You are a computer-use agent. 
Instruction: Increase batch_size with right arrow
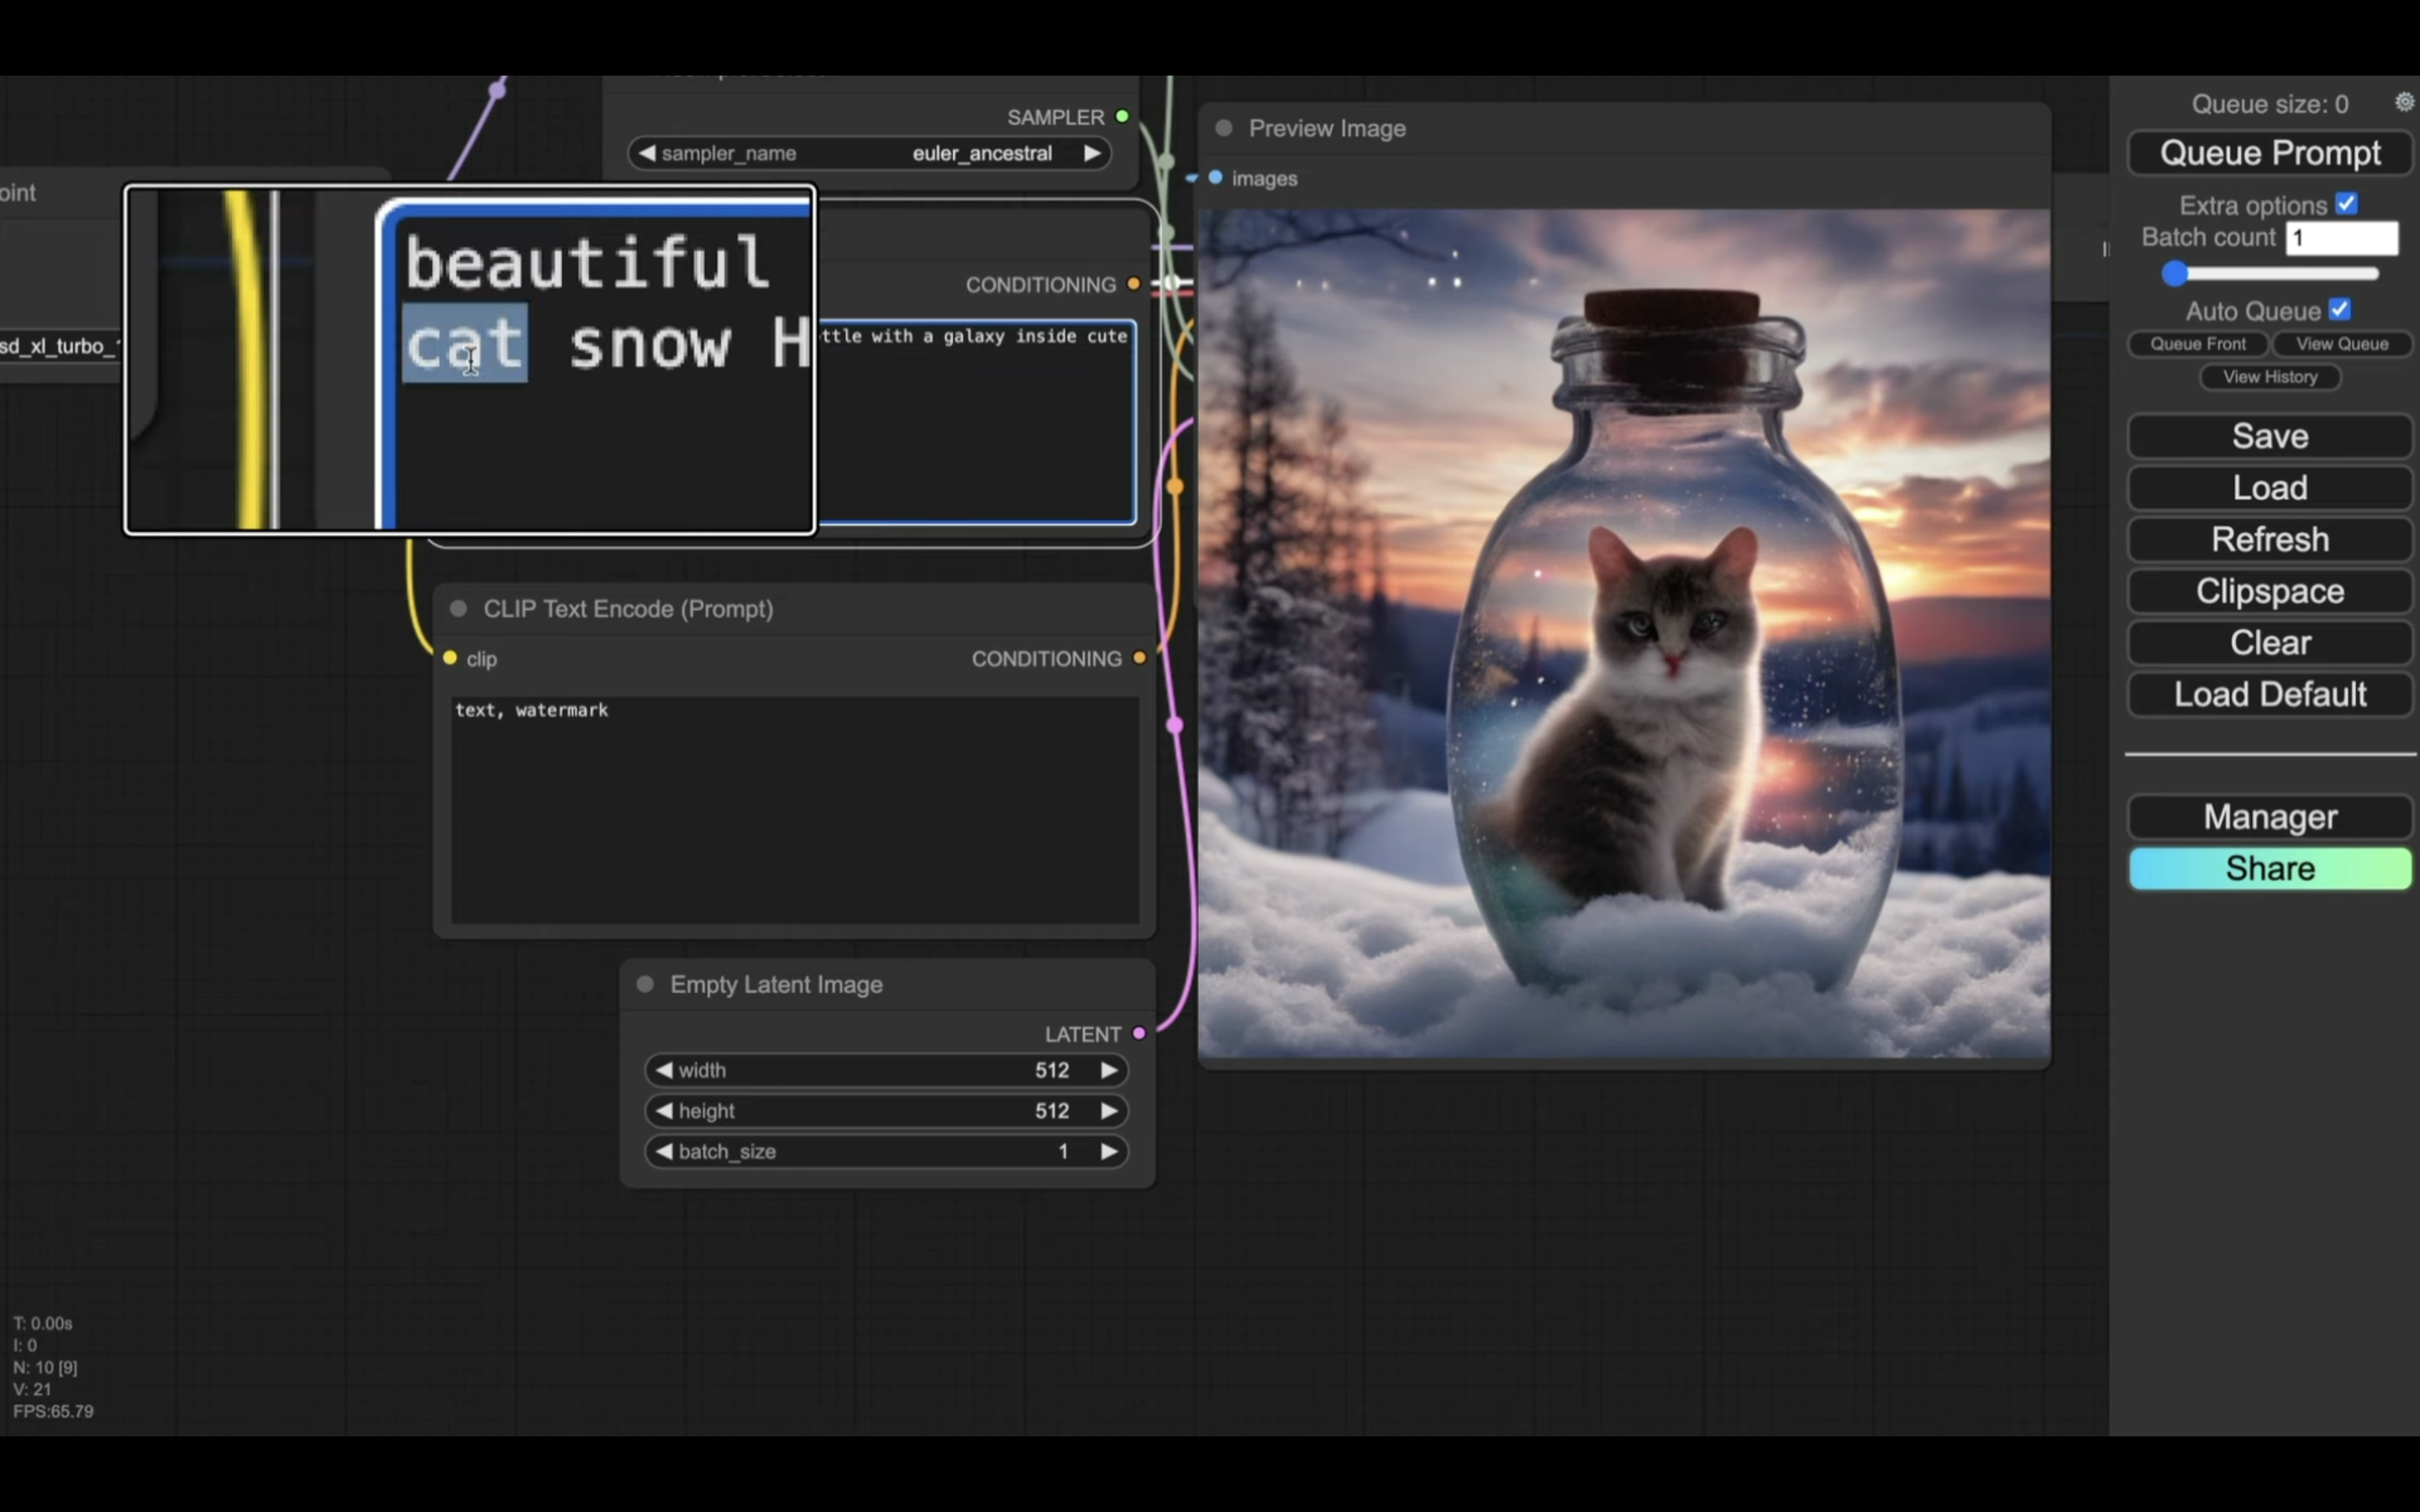pyautogui.click(x=1109, y=1152)
